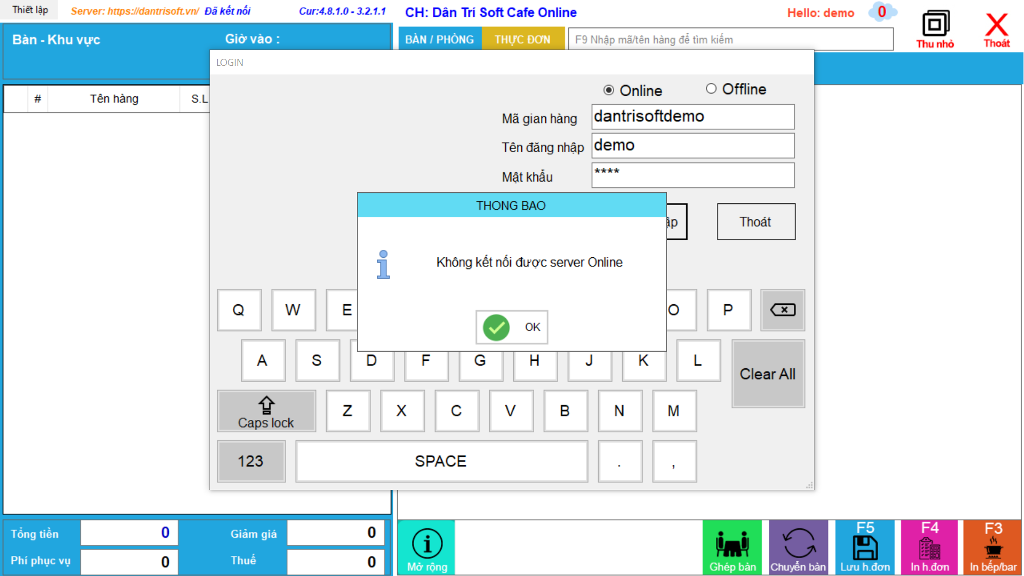Switch to the THỰC ĐƠN tab
1024x576 pixels.
[522, 39]
